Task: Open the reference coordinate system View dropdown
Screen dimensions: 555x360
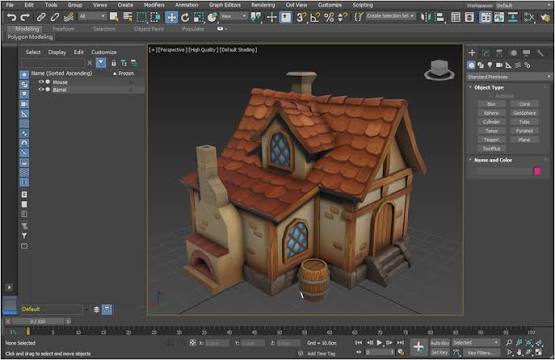Action: click(234, 16)
